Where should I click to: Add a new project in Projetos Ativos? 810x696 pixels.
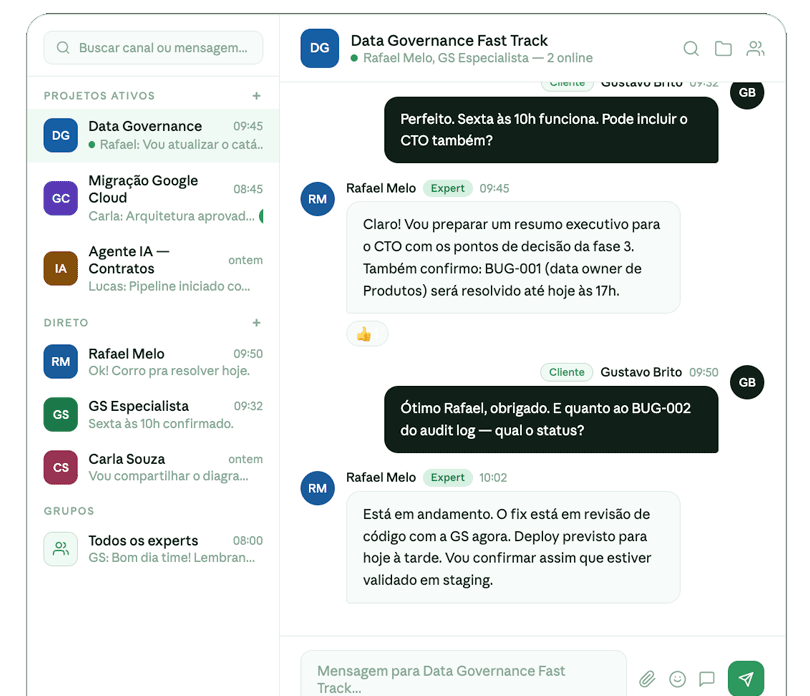(x=256, y=96)
